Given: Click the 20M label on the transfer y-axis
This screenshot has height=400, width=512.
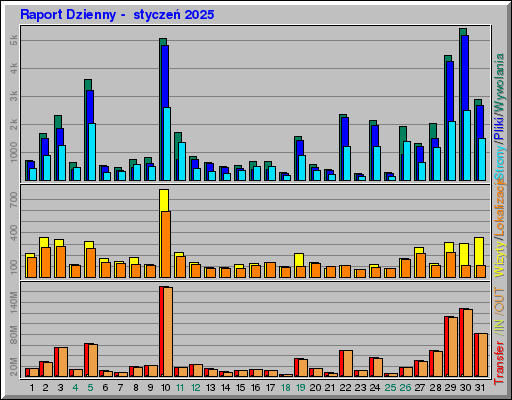Looking at the screenshot, I should tap(14, 367).
